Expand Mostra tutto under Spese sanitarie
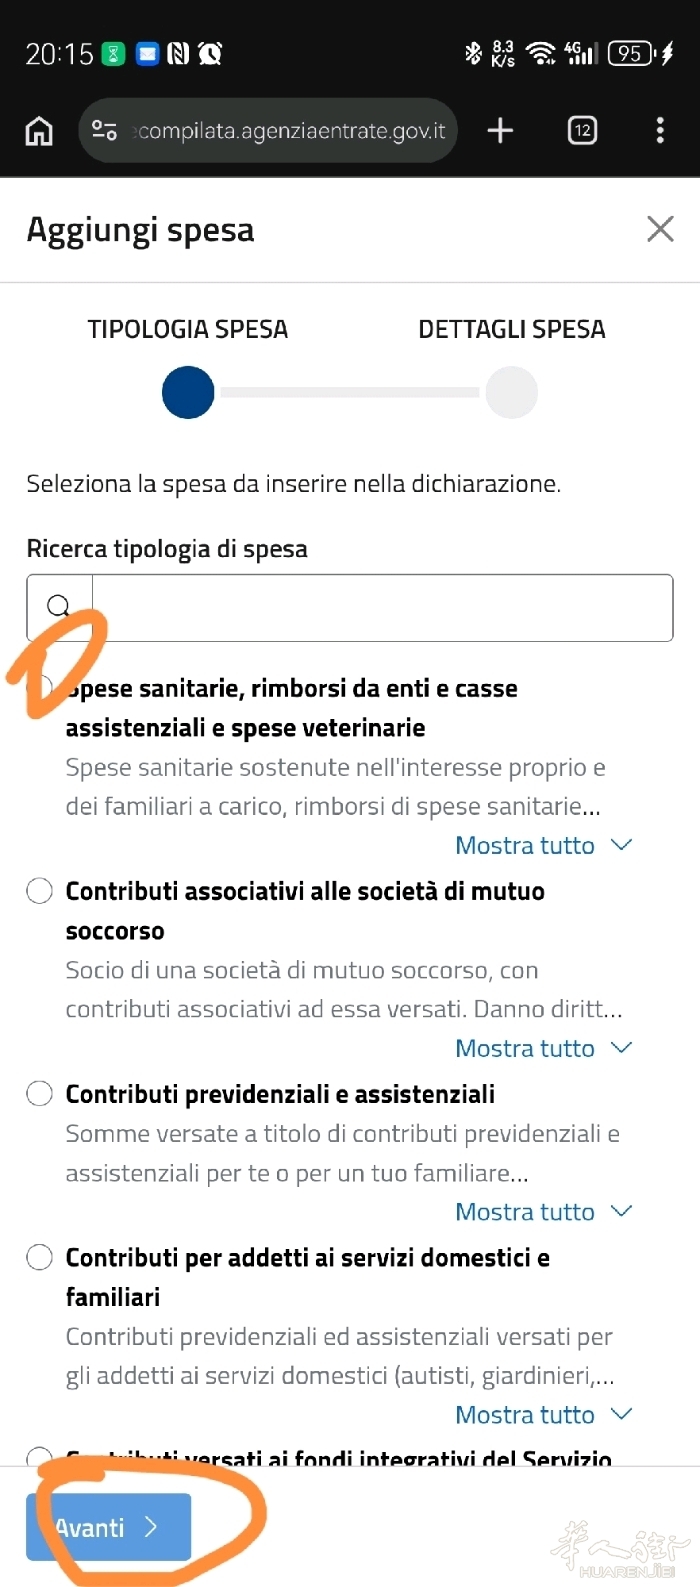The image size is (700, 1587). [543, 845]
